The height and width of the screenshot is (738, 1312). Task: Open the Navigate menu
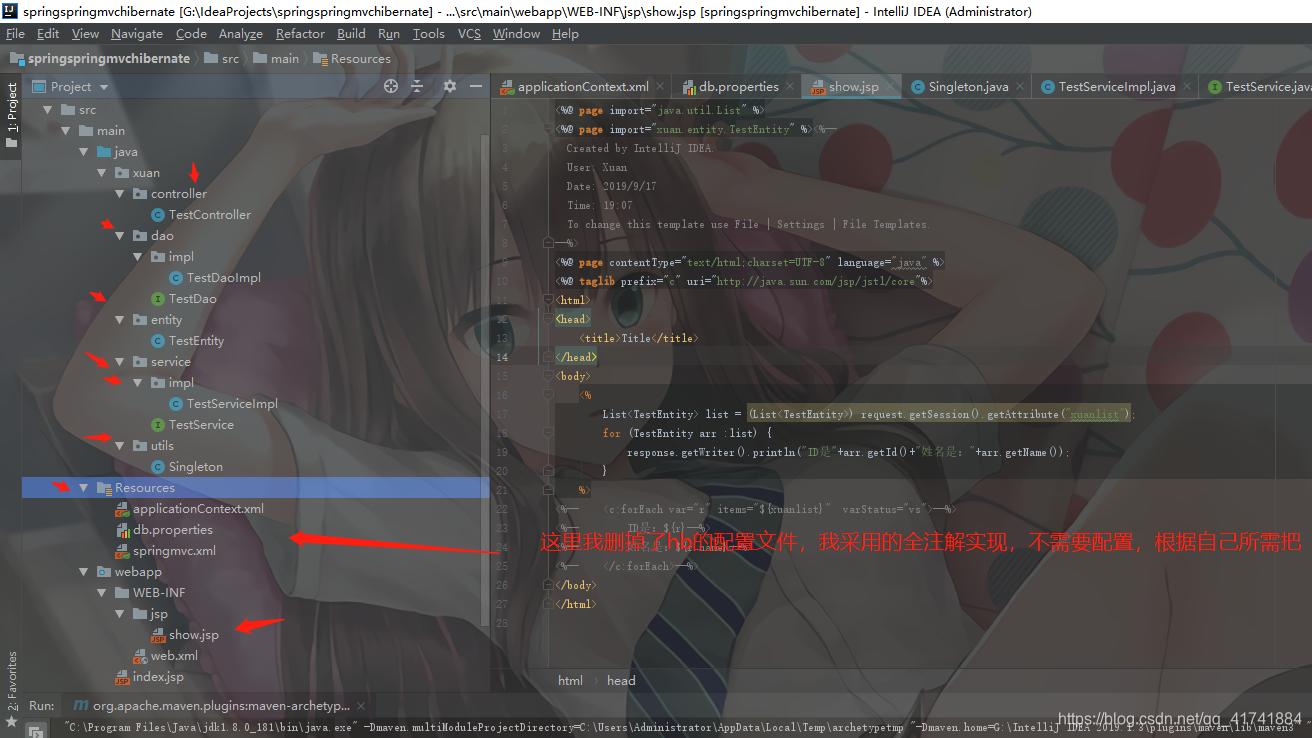coord(136,33)
